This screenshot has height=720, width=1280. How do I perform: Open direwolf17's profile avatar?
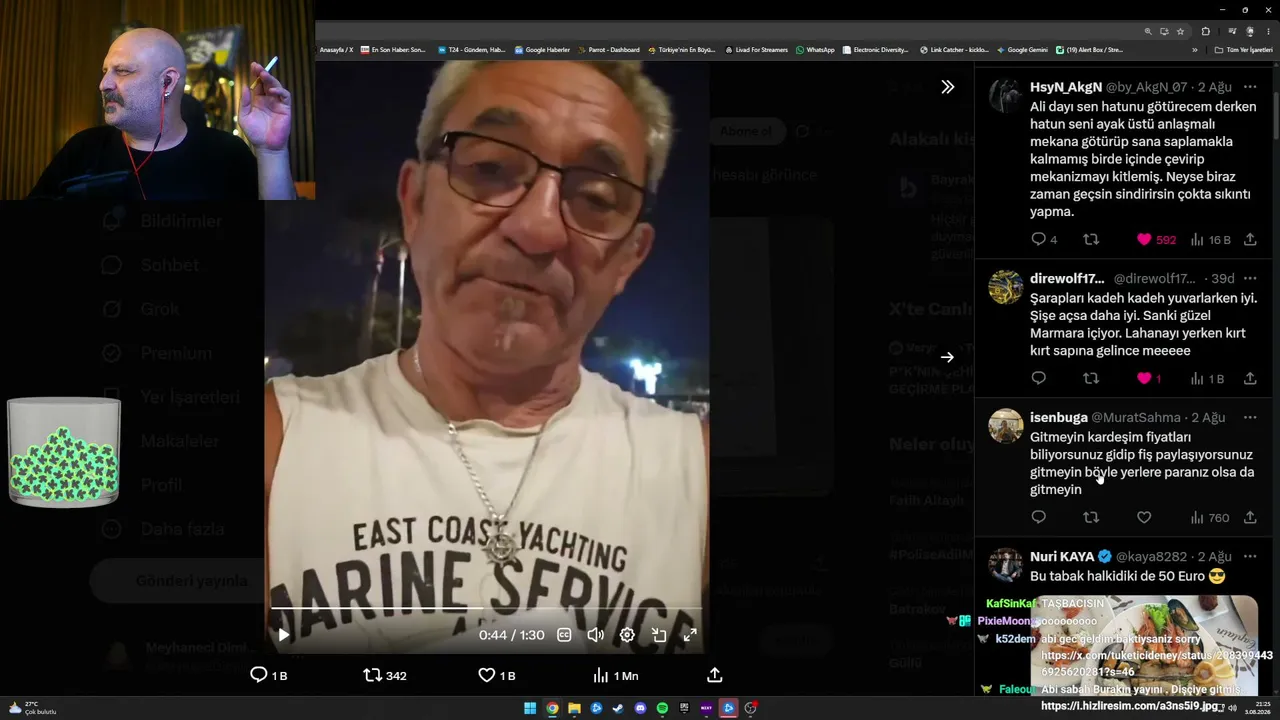click(1005, 287)
